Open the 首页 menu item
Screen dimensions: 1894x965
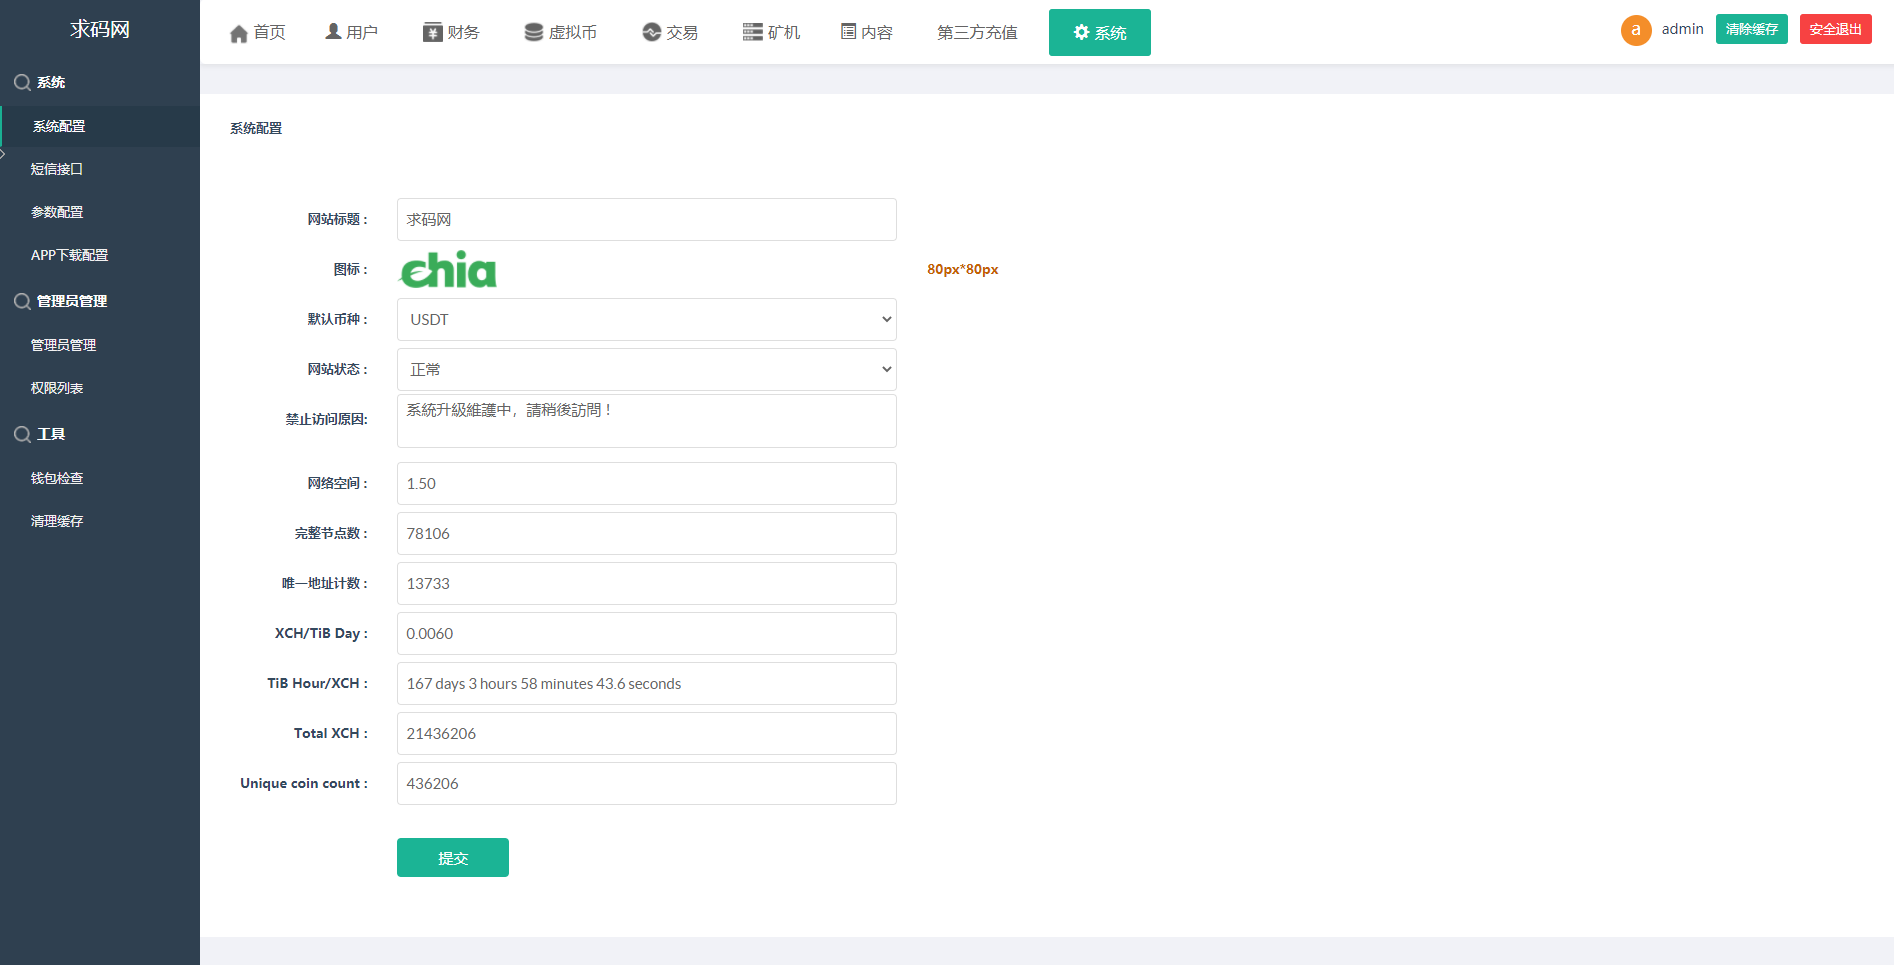[258, 32]
